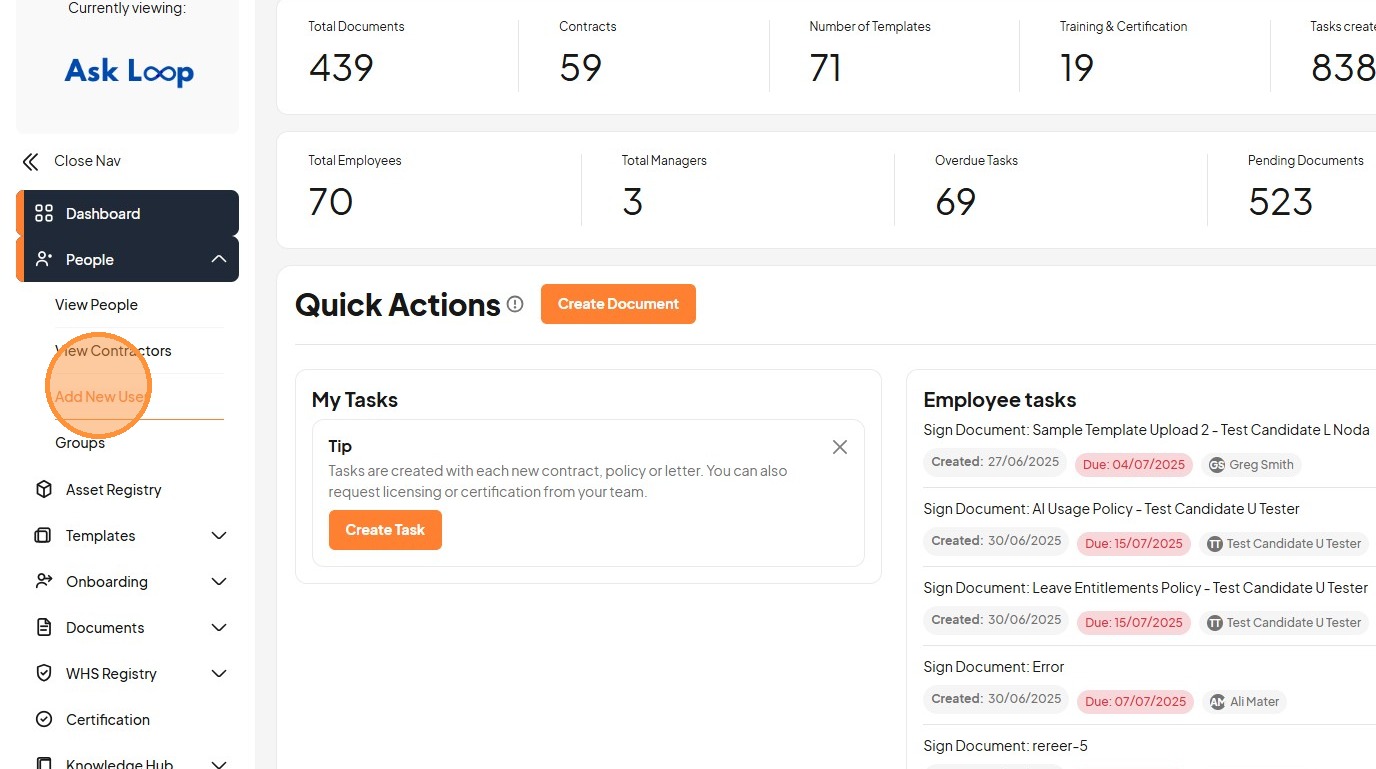Click the People person icon
Image resolution: width=1376 pixels, height=769 pixels.
(x=44, y=259)
